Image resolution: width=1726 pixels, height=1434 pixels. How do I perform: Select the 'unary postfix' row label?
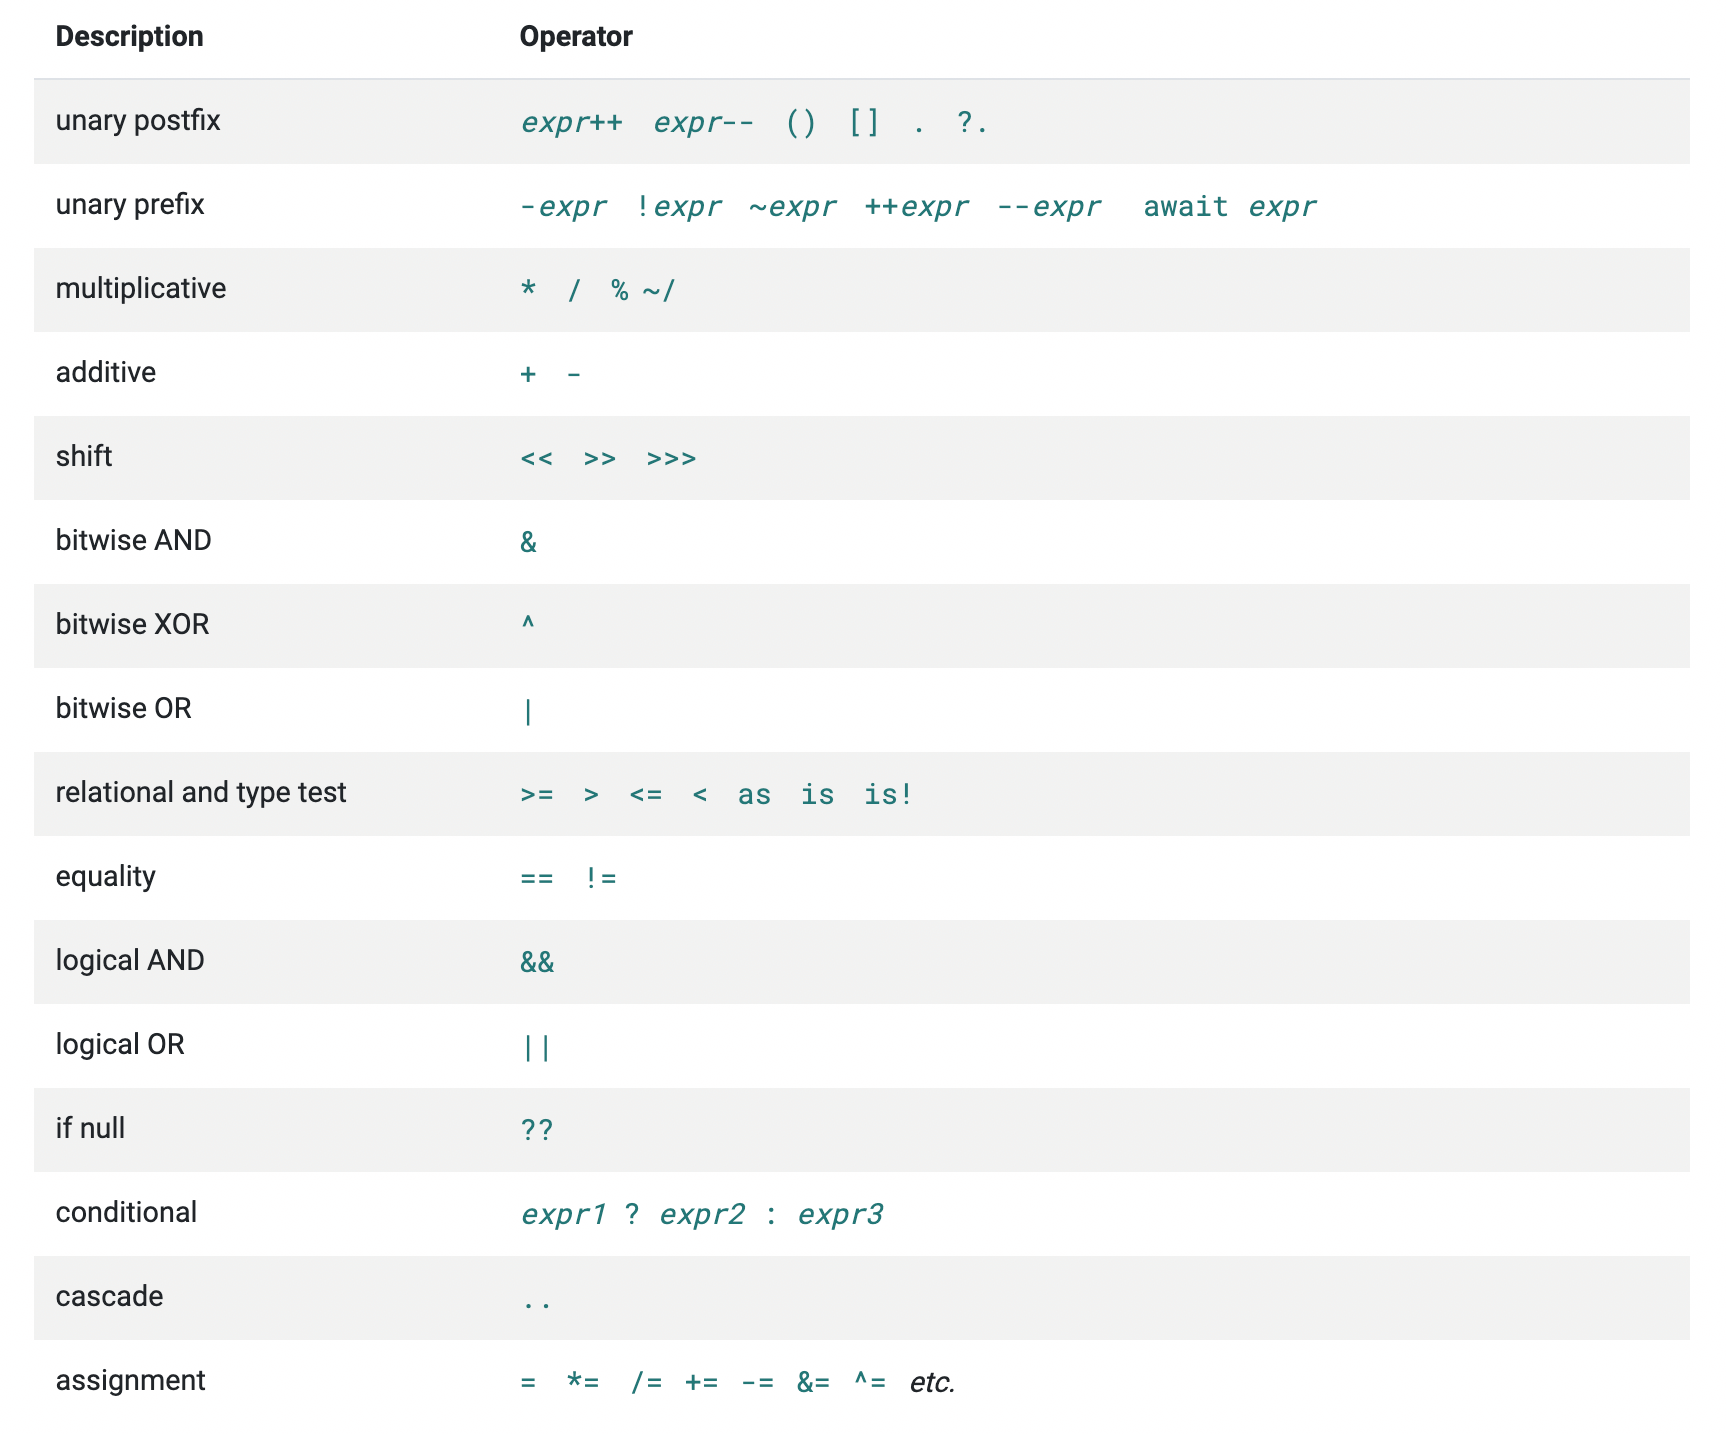(138, 121)
